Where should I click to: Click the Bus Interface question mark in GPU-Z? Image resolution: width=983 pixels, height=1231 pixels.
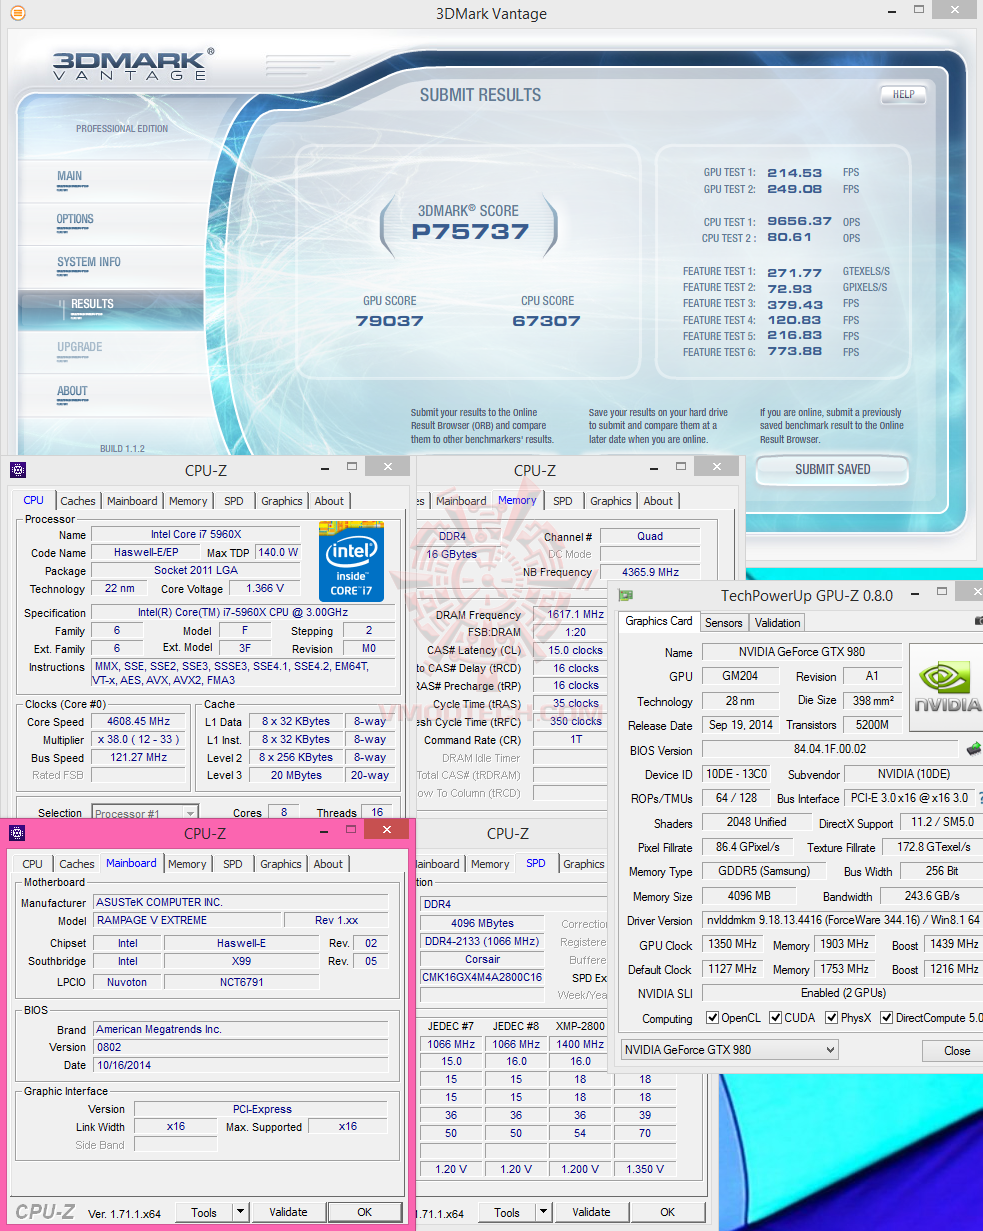point(979,799)
